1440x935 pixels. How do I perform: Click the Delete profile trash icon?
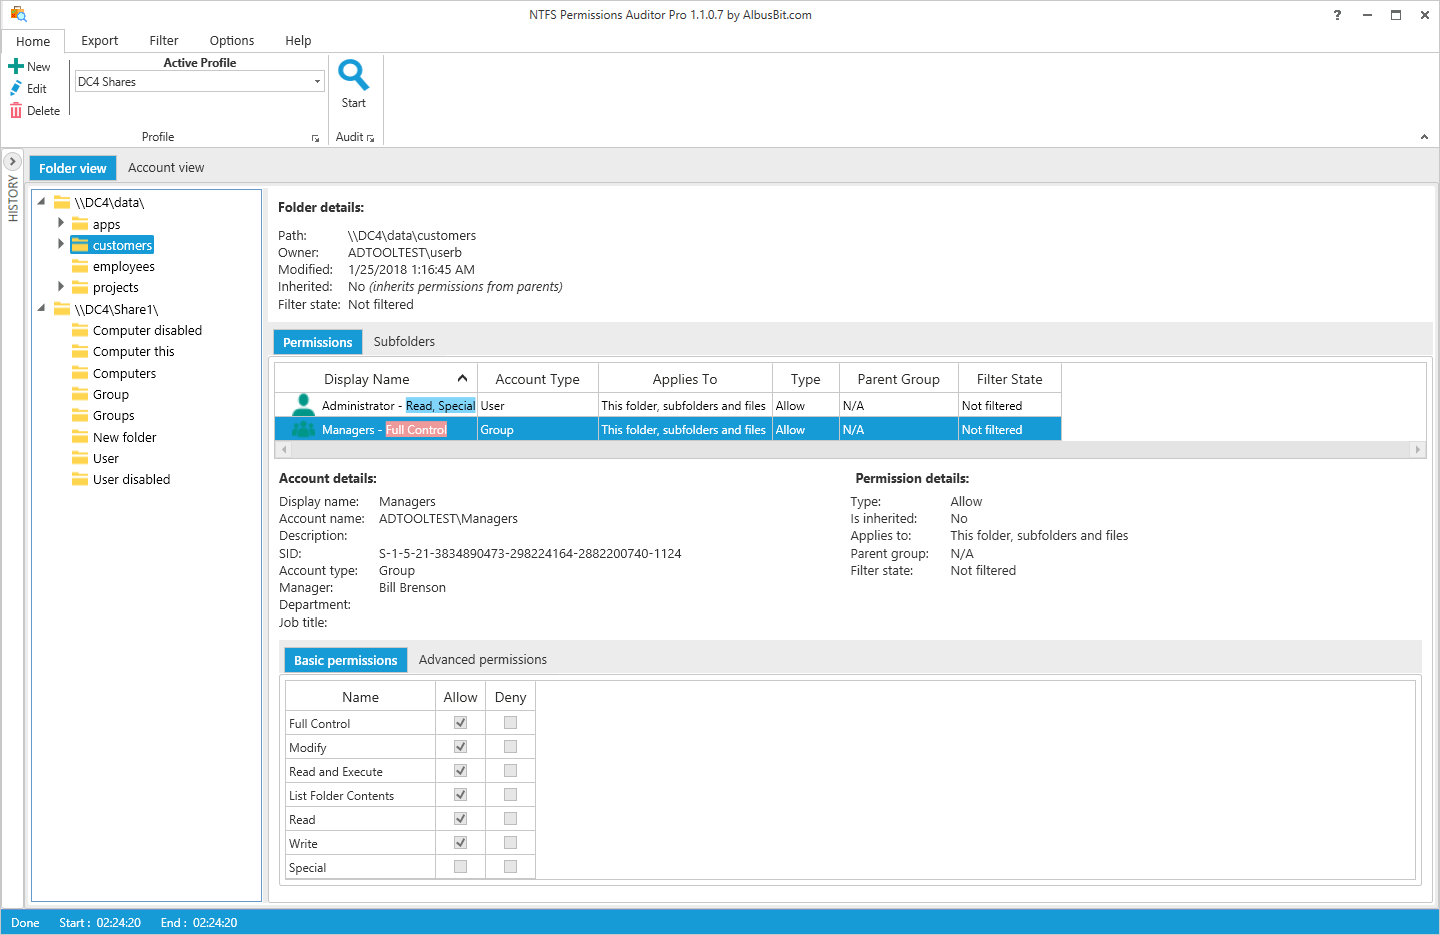17,110
